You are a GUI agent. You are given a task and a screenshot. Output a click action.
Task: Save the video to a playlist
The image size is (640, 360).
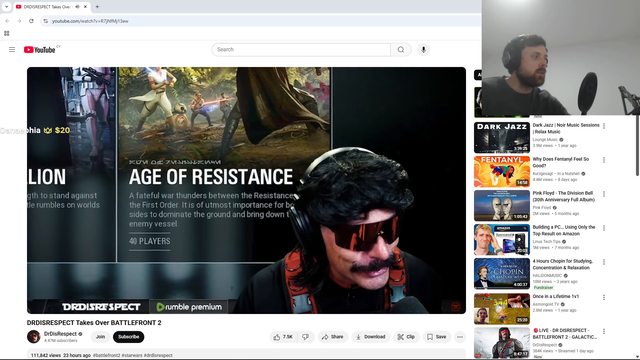(x=436, y=337)
